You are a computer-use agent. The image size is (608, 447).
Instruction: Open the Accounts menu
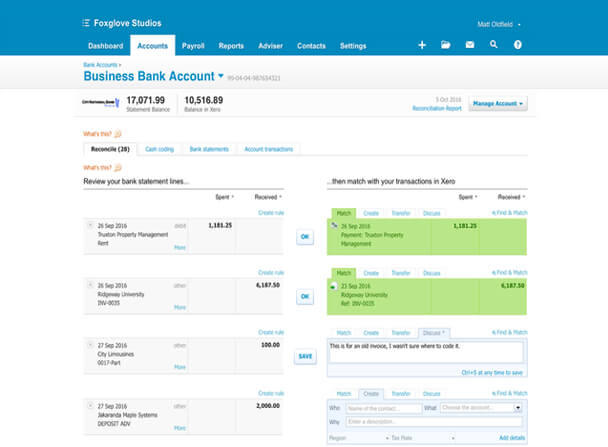pyautogui.click(x=152, y=46)
